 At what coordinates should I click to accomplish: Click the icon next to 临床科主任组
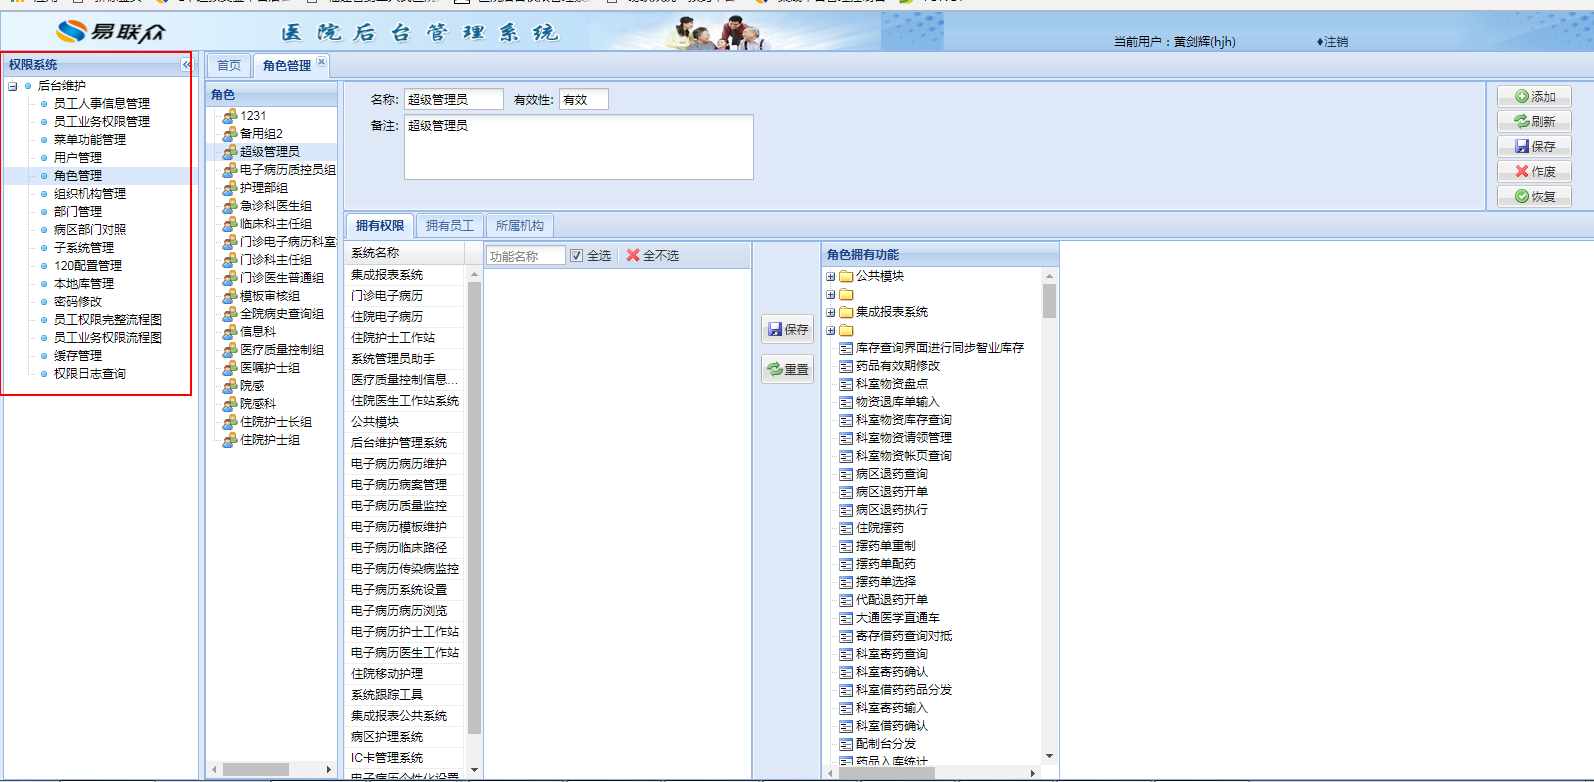click(x=229, y=224)
